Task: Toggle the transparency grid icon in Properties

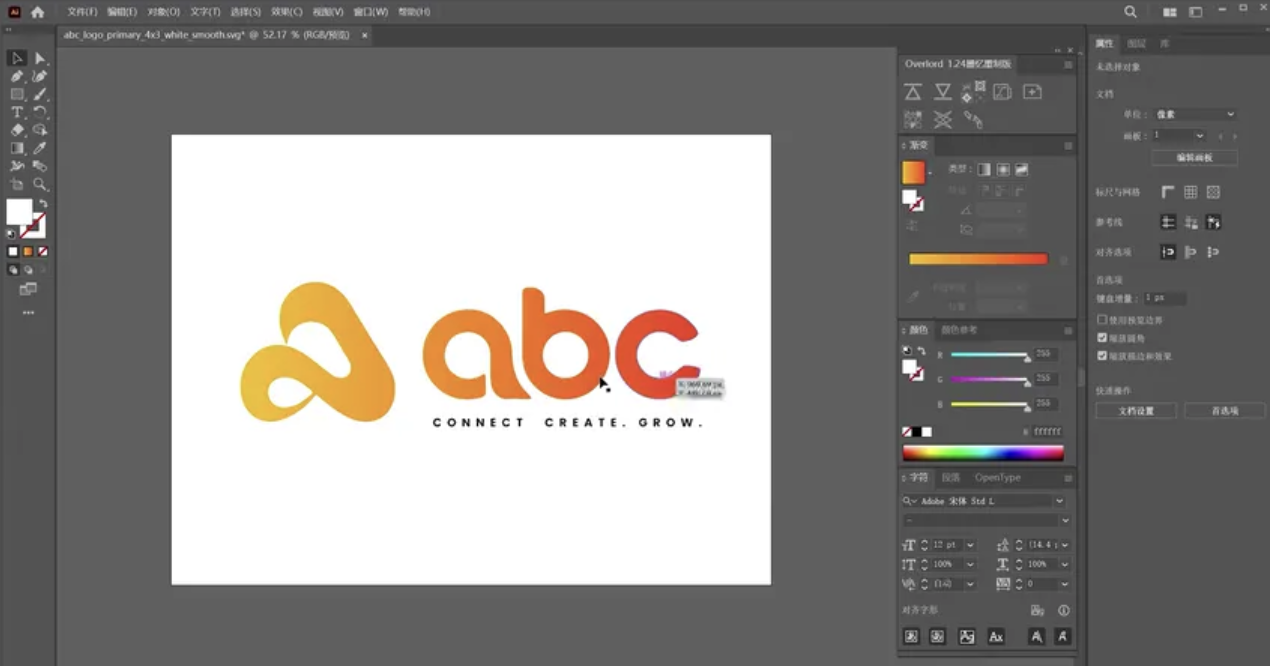Action: pos(1213,192)
